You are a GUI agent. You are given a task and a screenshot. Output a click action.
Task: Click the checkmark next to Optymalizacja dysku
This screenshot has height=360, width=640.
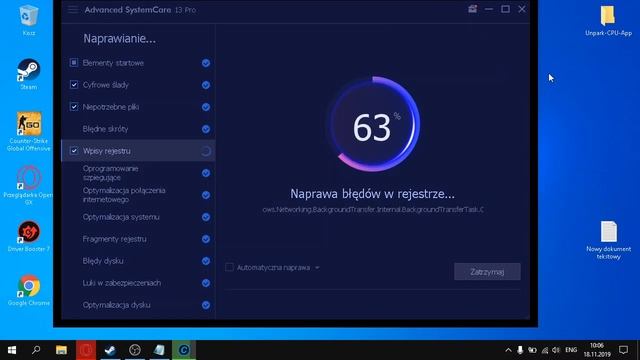[206, 305]
